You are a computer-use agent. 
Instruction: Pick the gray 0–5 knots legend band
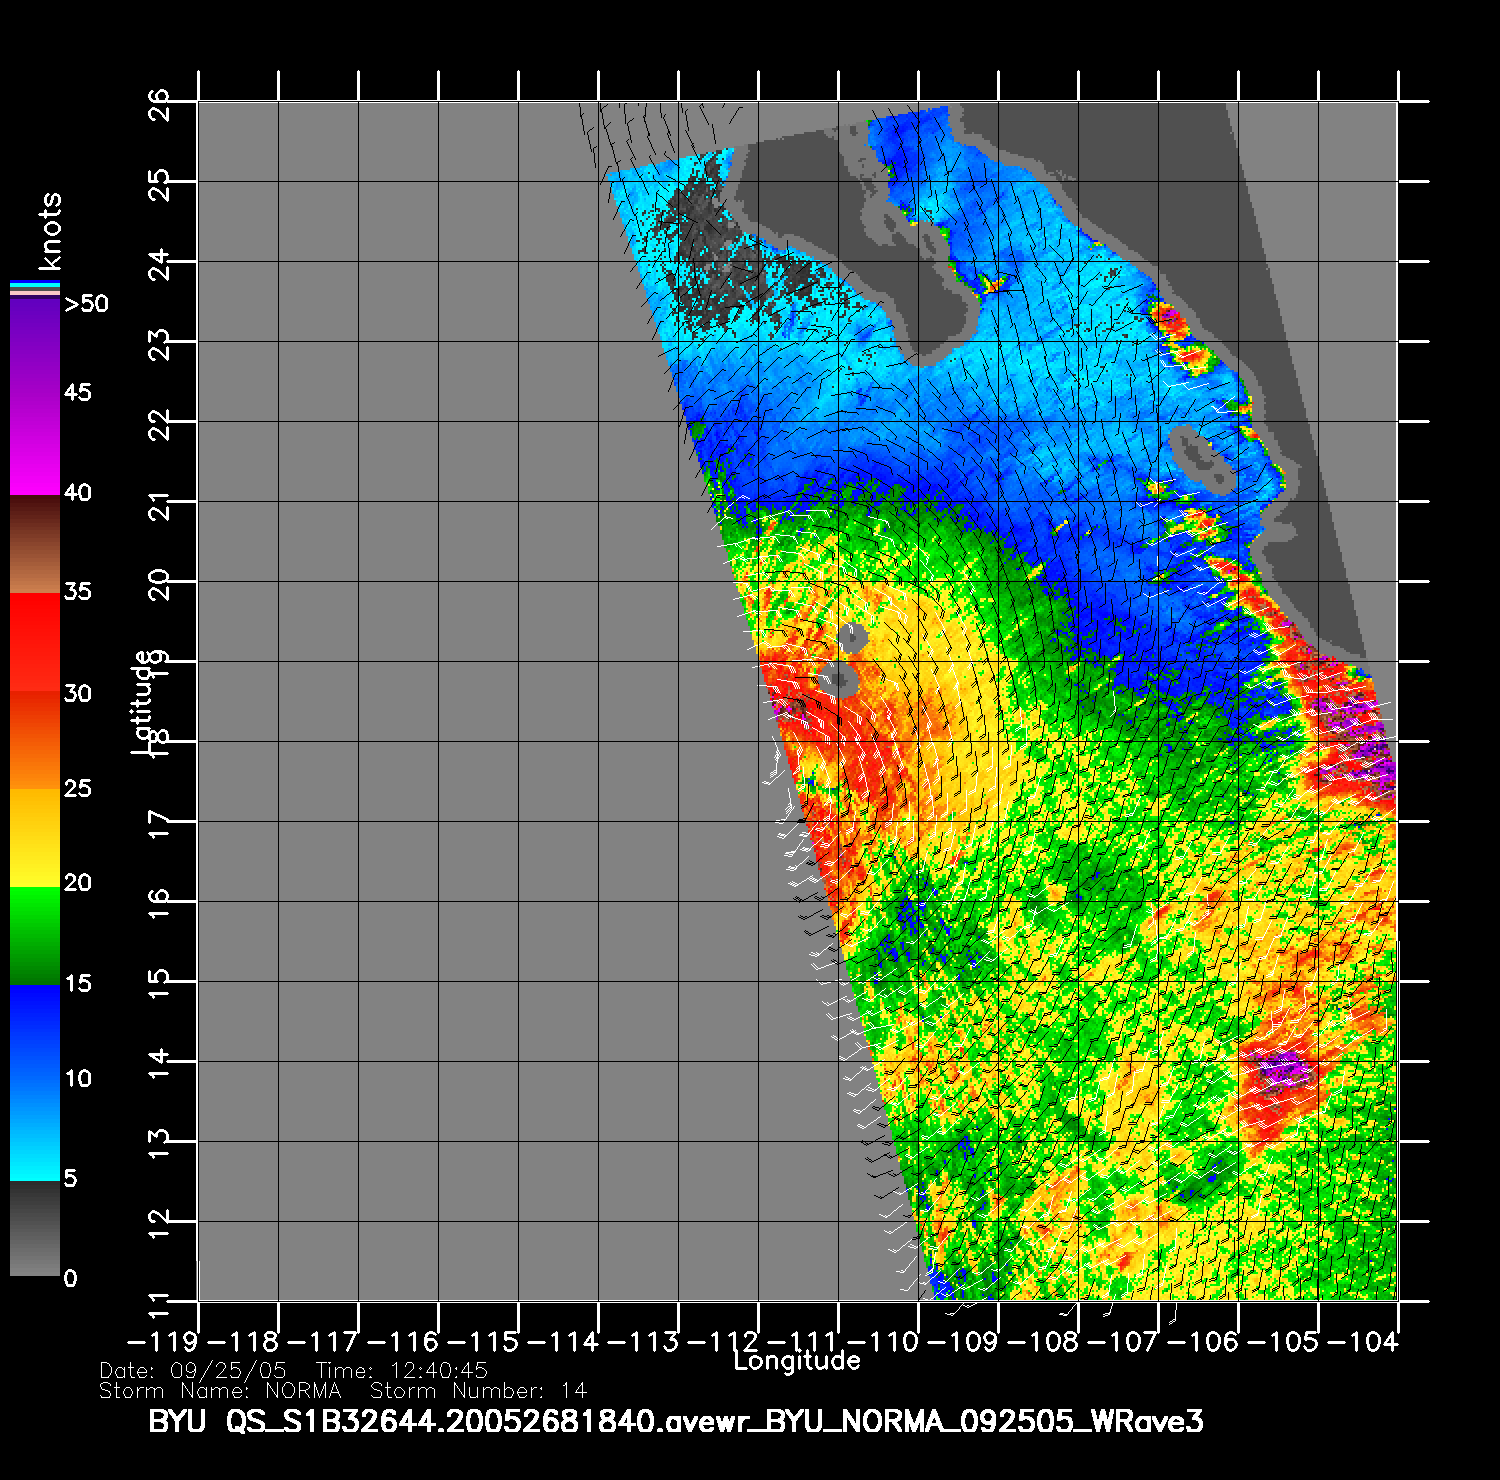point(35,1228)
